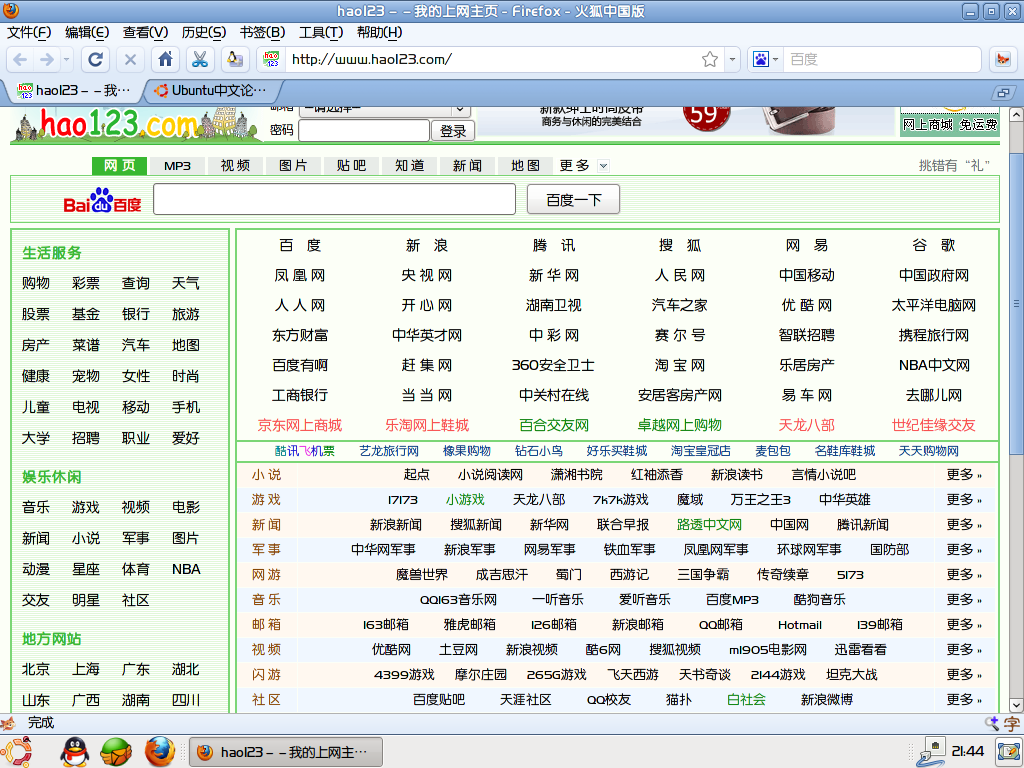Image resolution: width=1024 pixels, height=768 pixels.
Task: Click the vertical scrollbar thumb
Action: pos(1016,303)
